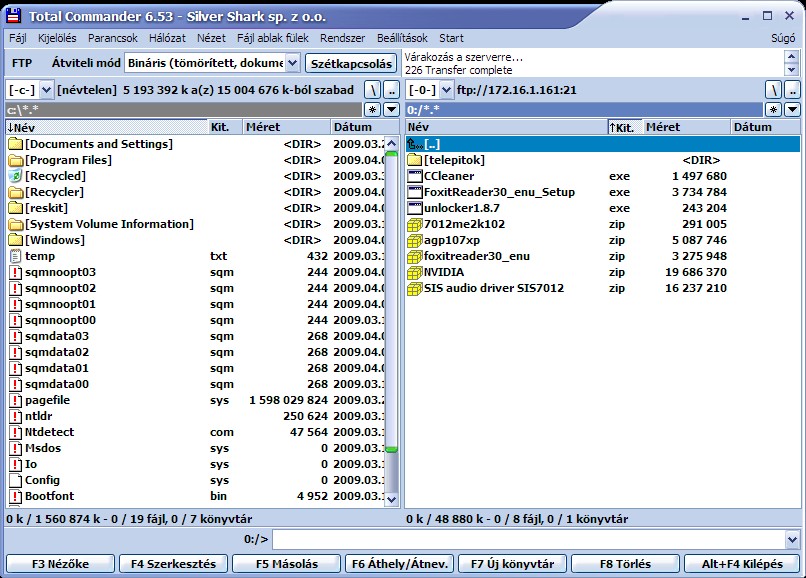Screen dimensions: 806x578
Task: Click the 7012me2k102 zip archive icon
Action: click(414, 224)
